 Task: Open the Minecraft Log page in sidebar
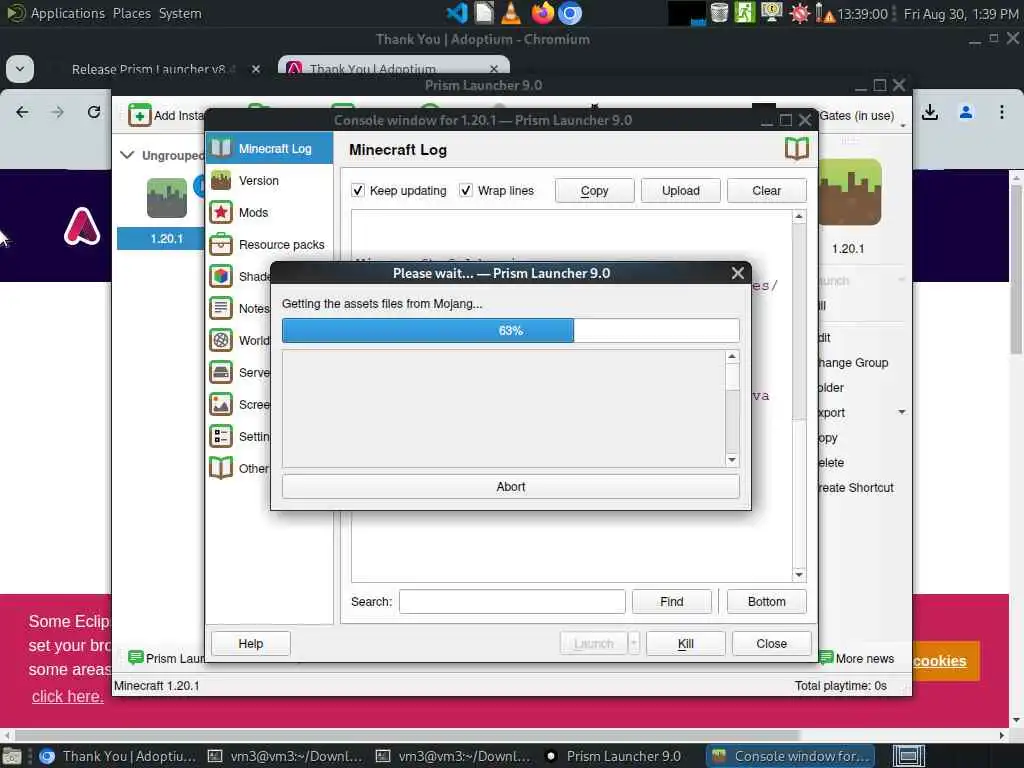269,148
